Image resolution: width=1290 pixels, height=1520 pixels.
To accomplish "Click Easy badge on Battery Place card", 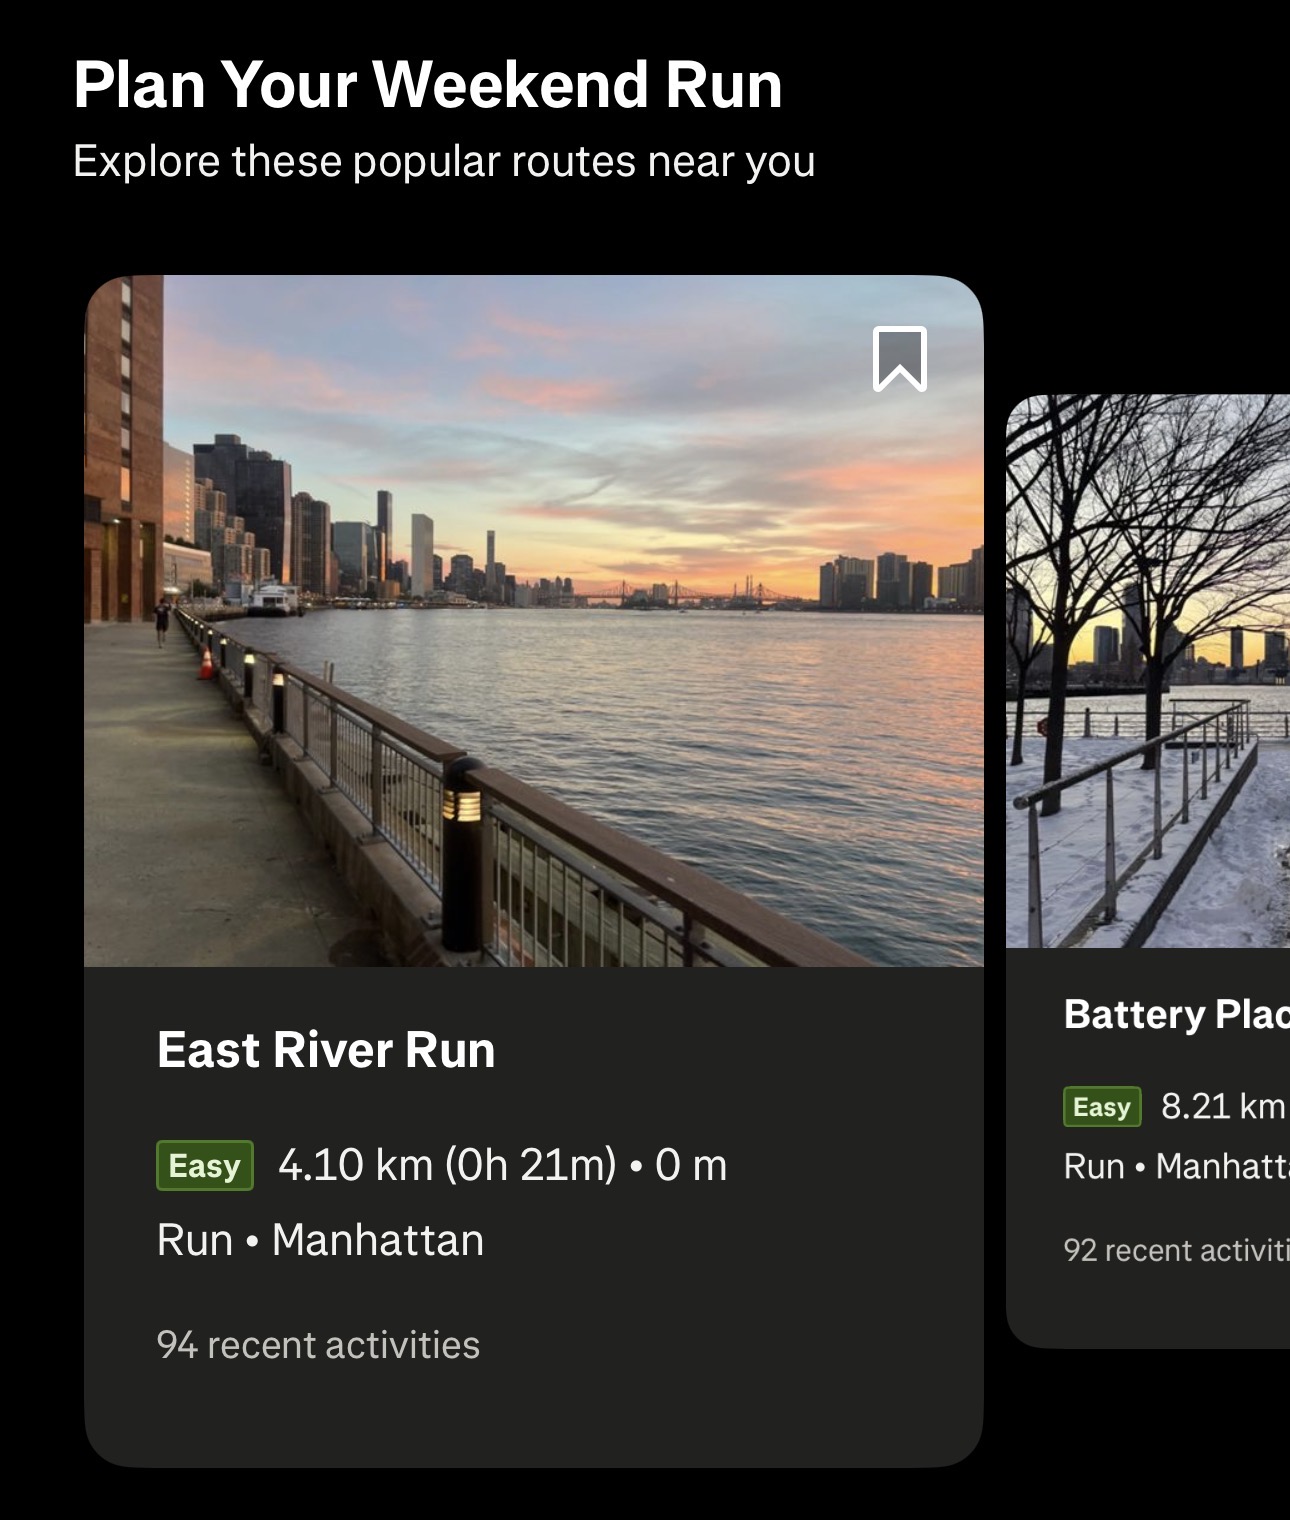I will tap(1102, 1107).
